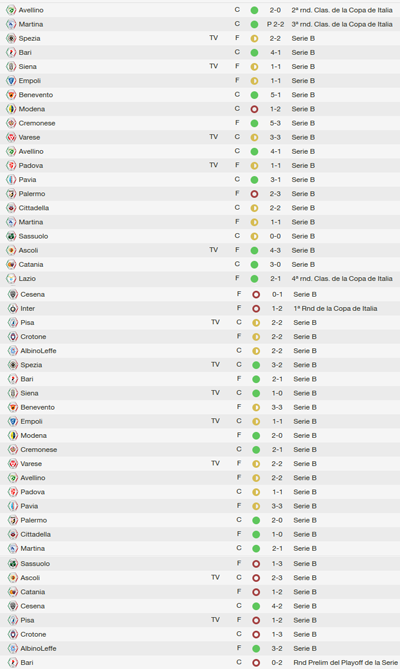The image size is (400, 670).
Task: View the 5-3 result against Cremonese
Action: tap(275, 123)
